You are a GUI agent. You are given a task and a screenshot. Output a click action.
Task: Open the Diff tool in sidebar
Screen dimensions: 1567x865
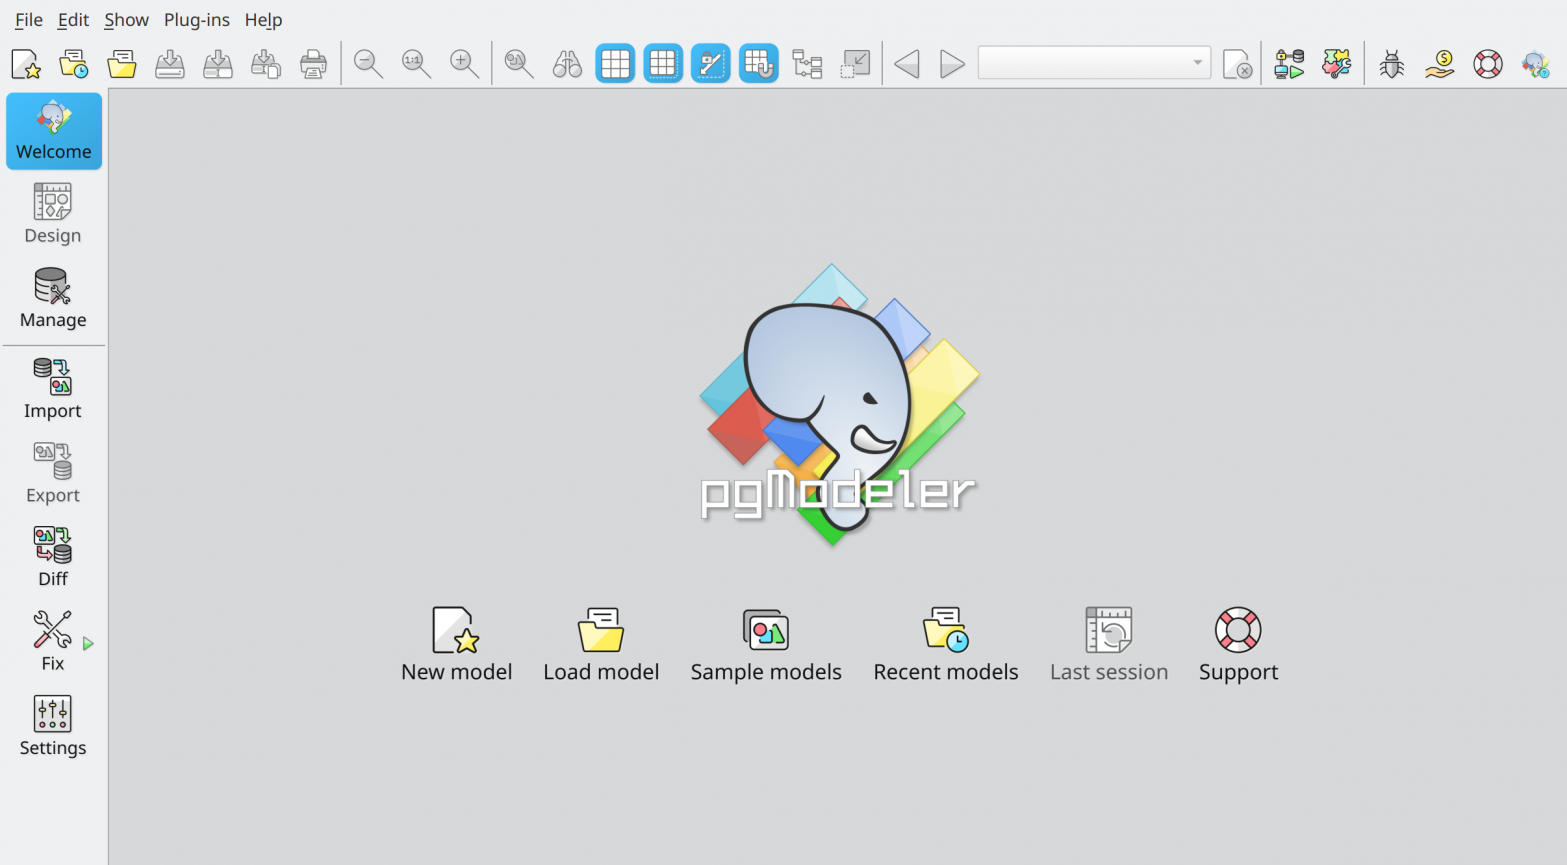click(53, 557)
